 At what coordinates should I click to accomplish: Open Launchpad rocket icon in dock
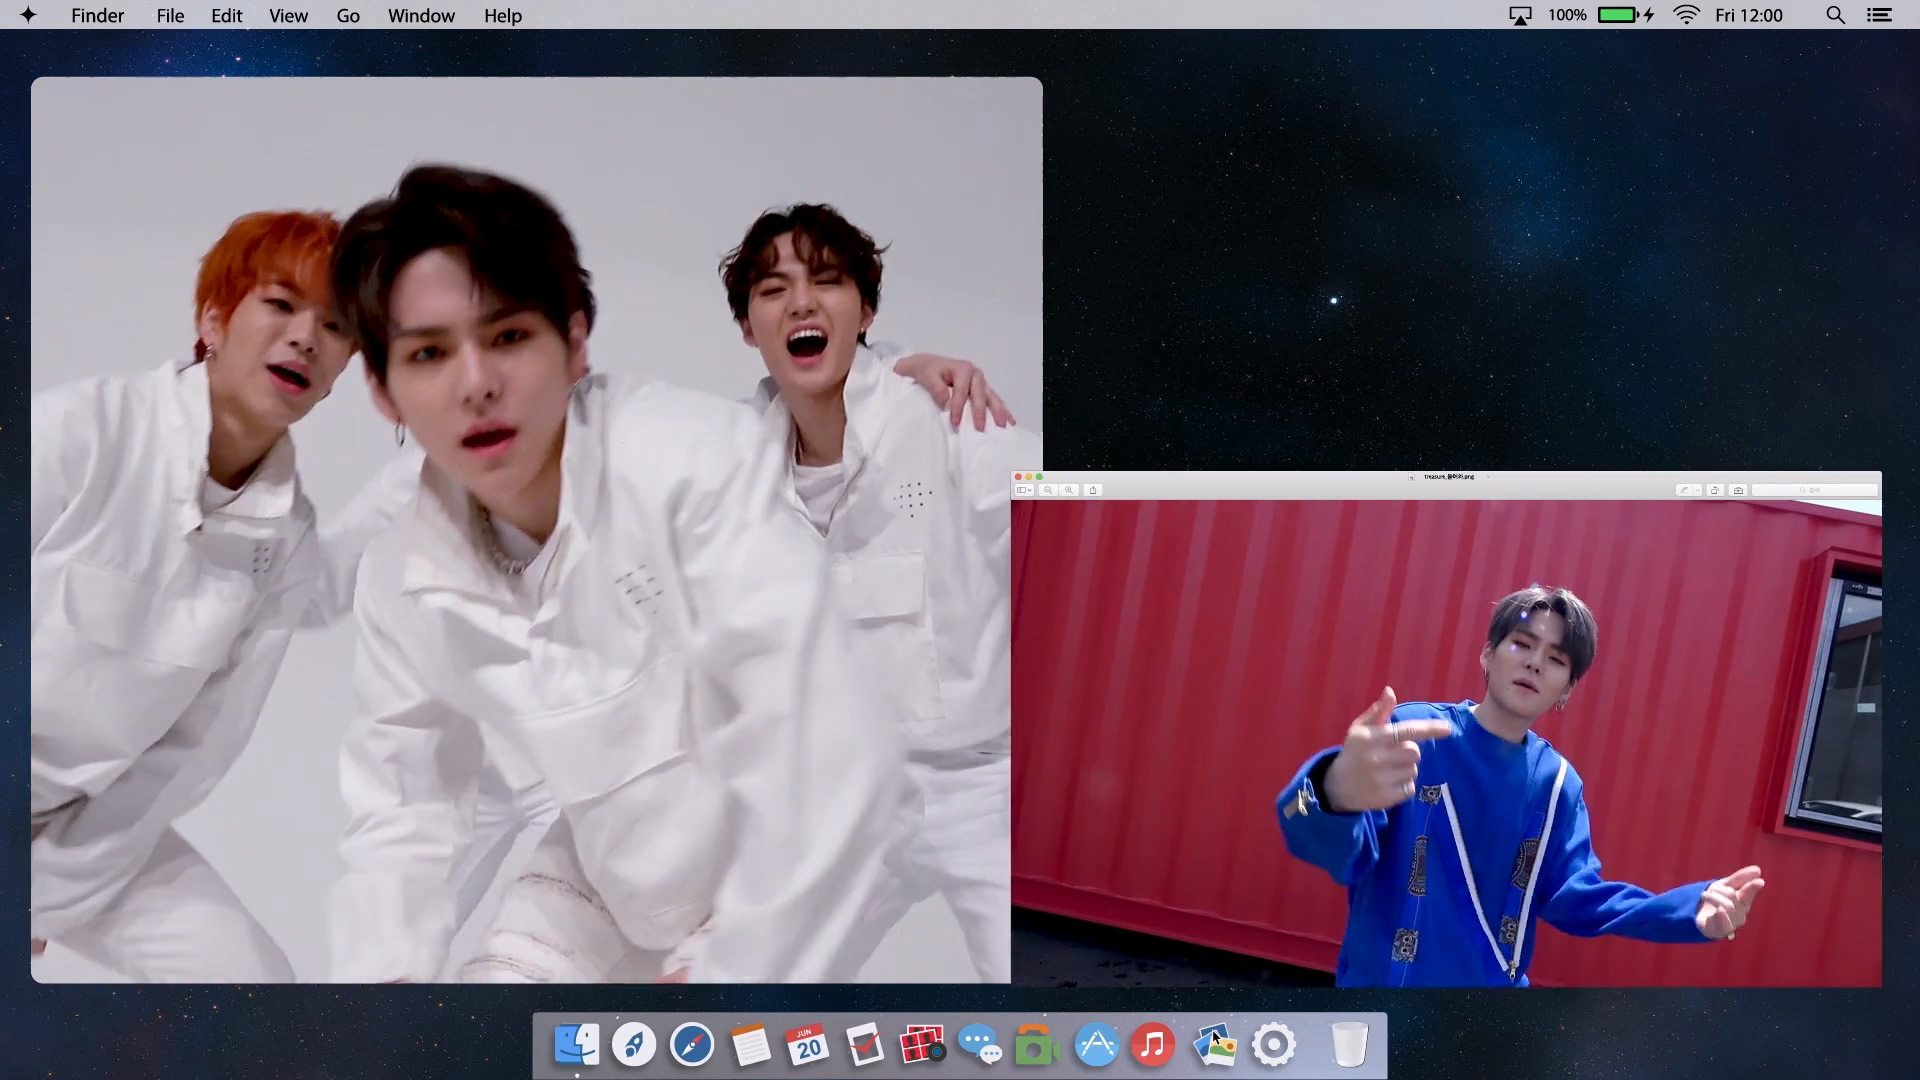(x=634, y=1045)
